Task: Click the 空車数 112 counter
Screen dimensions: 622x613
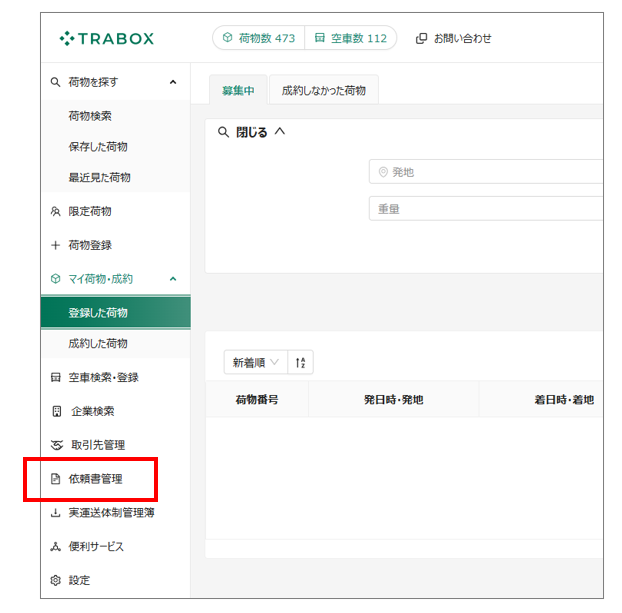Action: pyautogui.click(x=351, y=38)
